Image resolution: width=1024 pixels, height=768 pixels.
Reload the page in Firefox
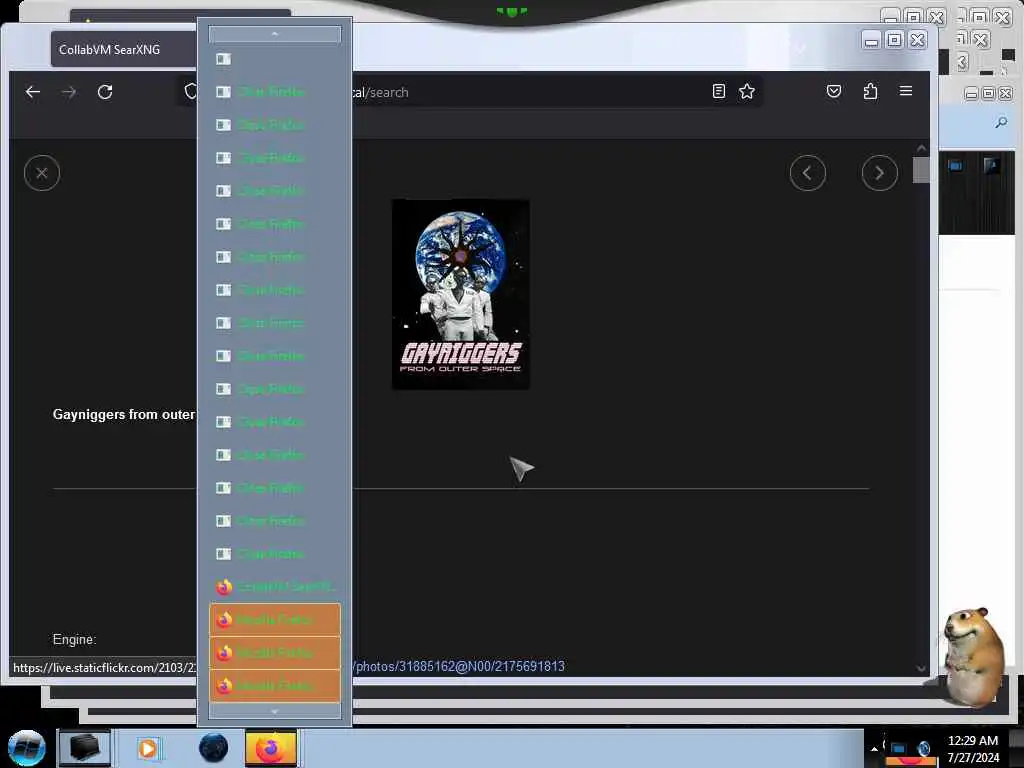coord(105,92)
